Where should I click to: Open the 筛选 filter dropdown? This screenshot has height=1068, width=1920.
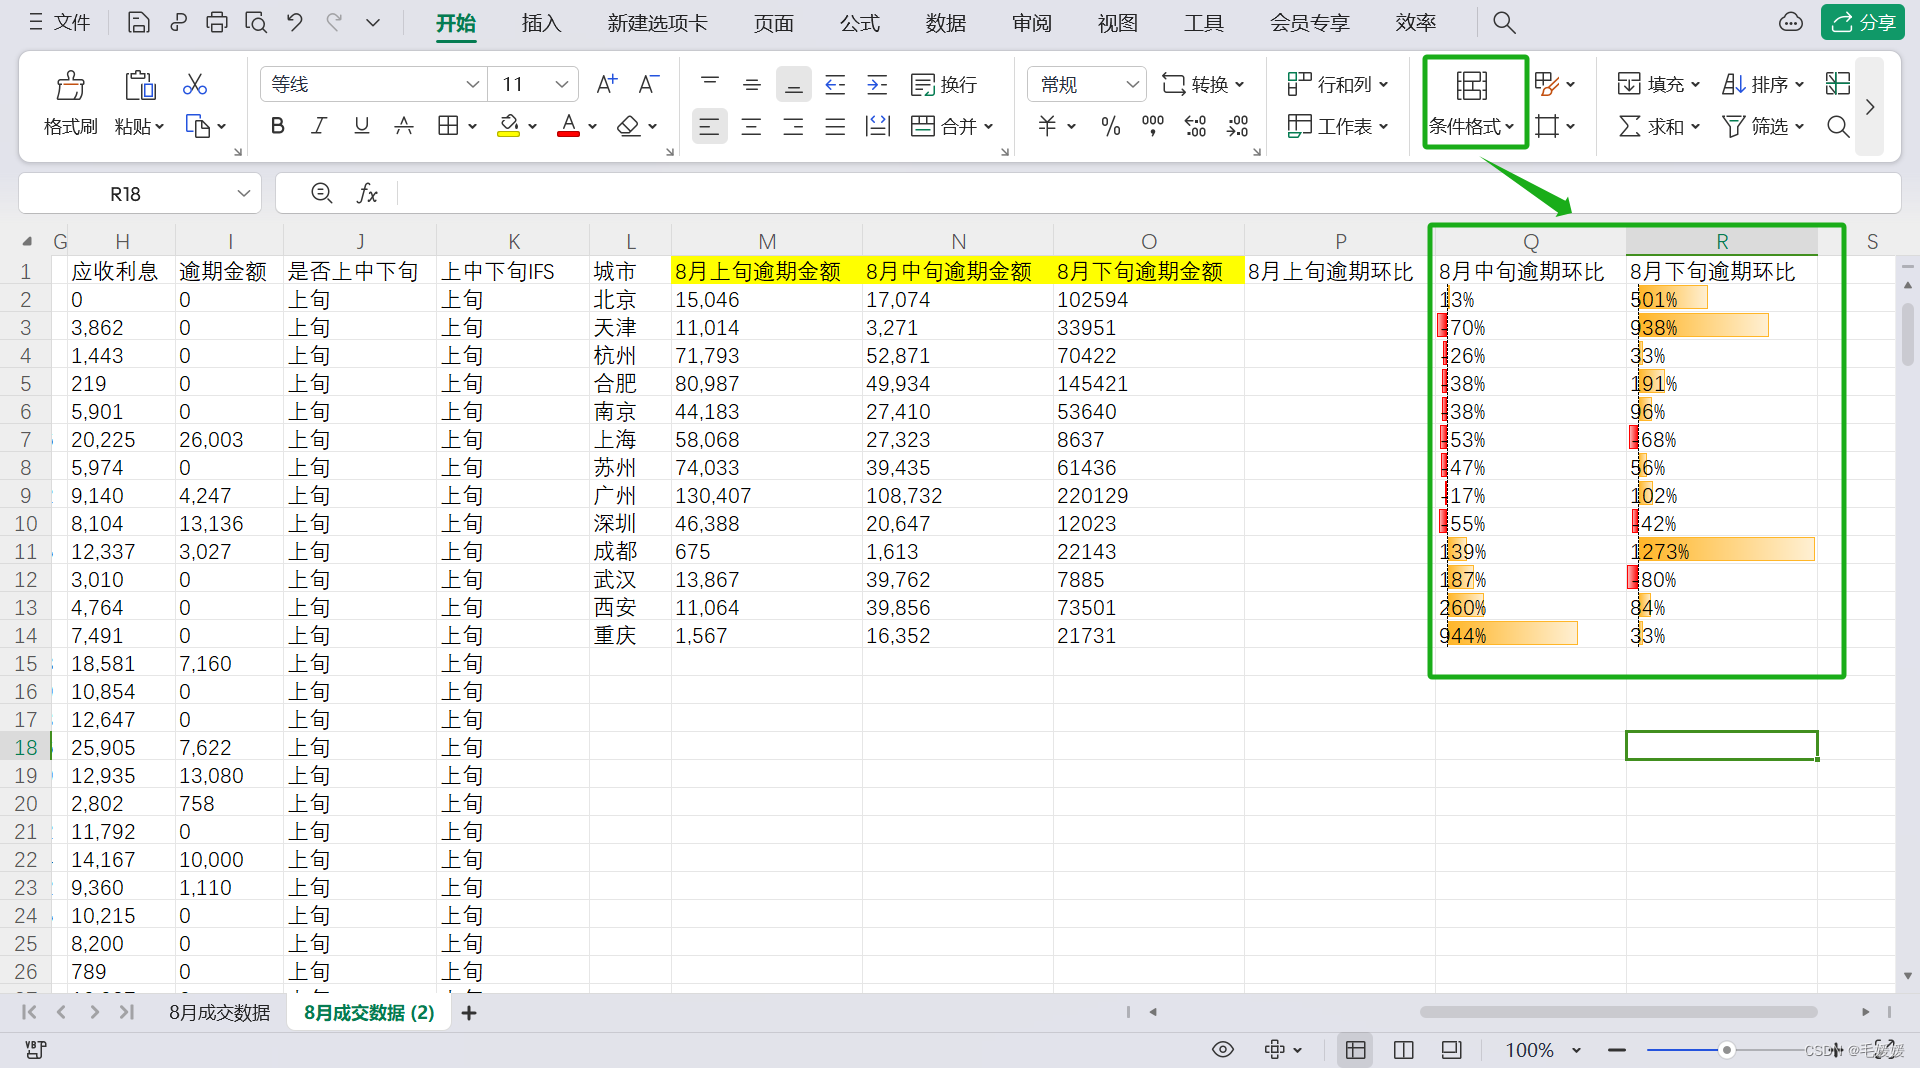[1763, 126]
